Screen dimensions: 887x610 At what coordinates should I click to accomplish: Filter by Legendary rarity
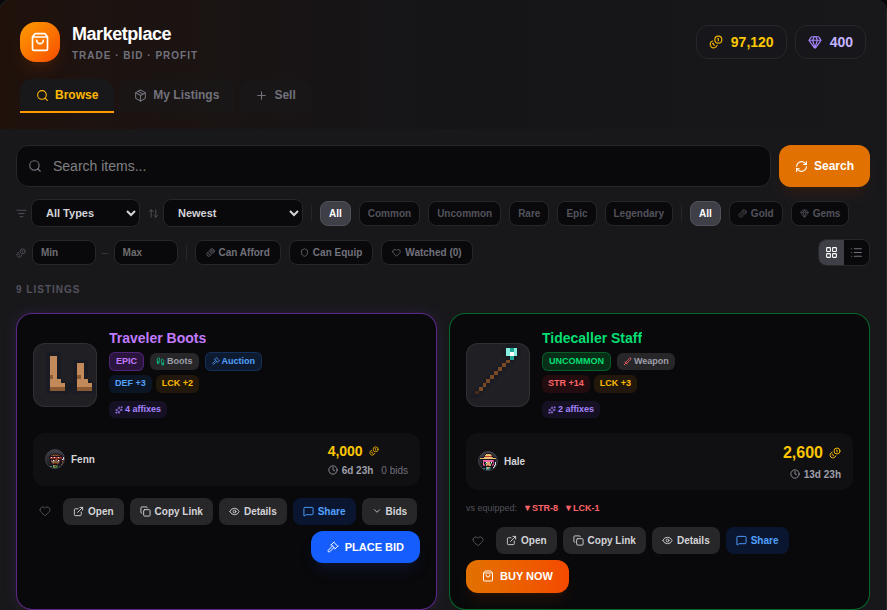tap(639, 213)
